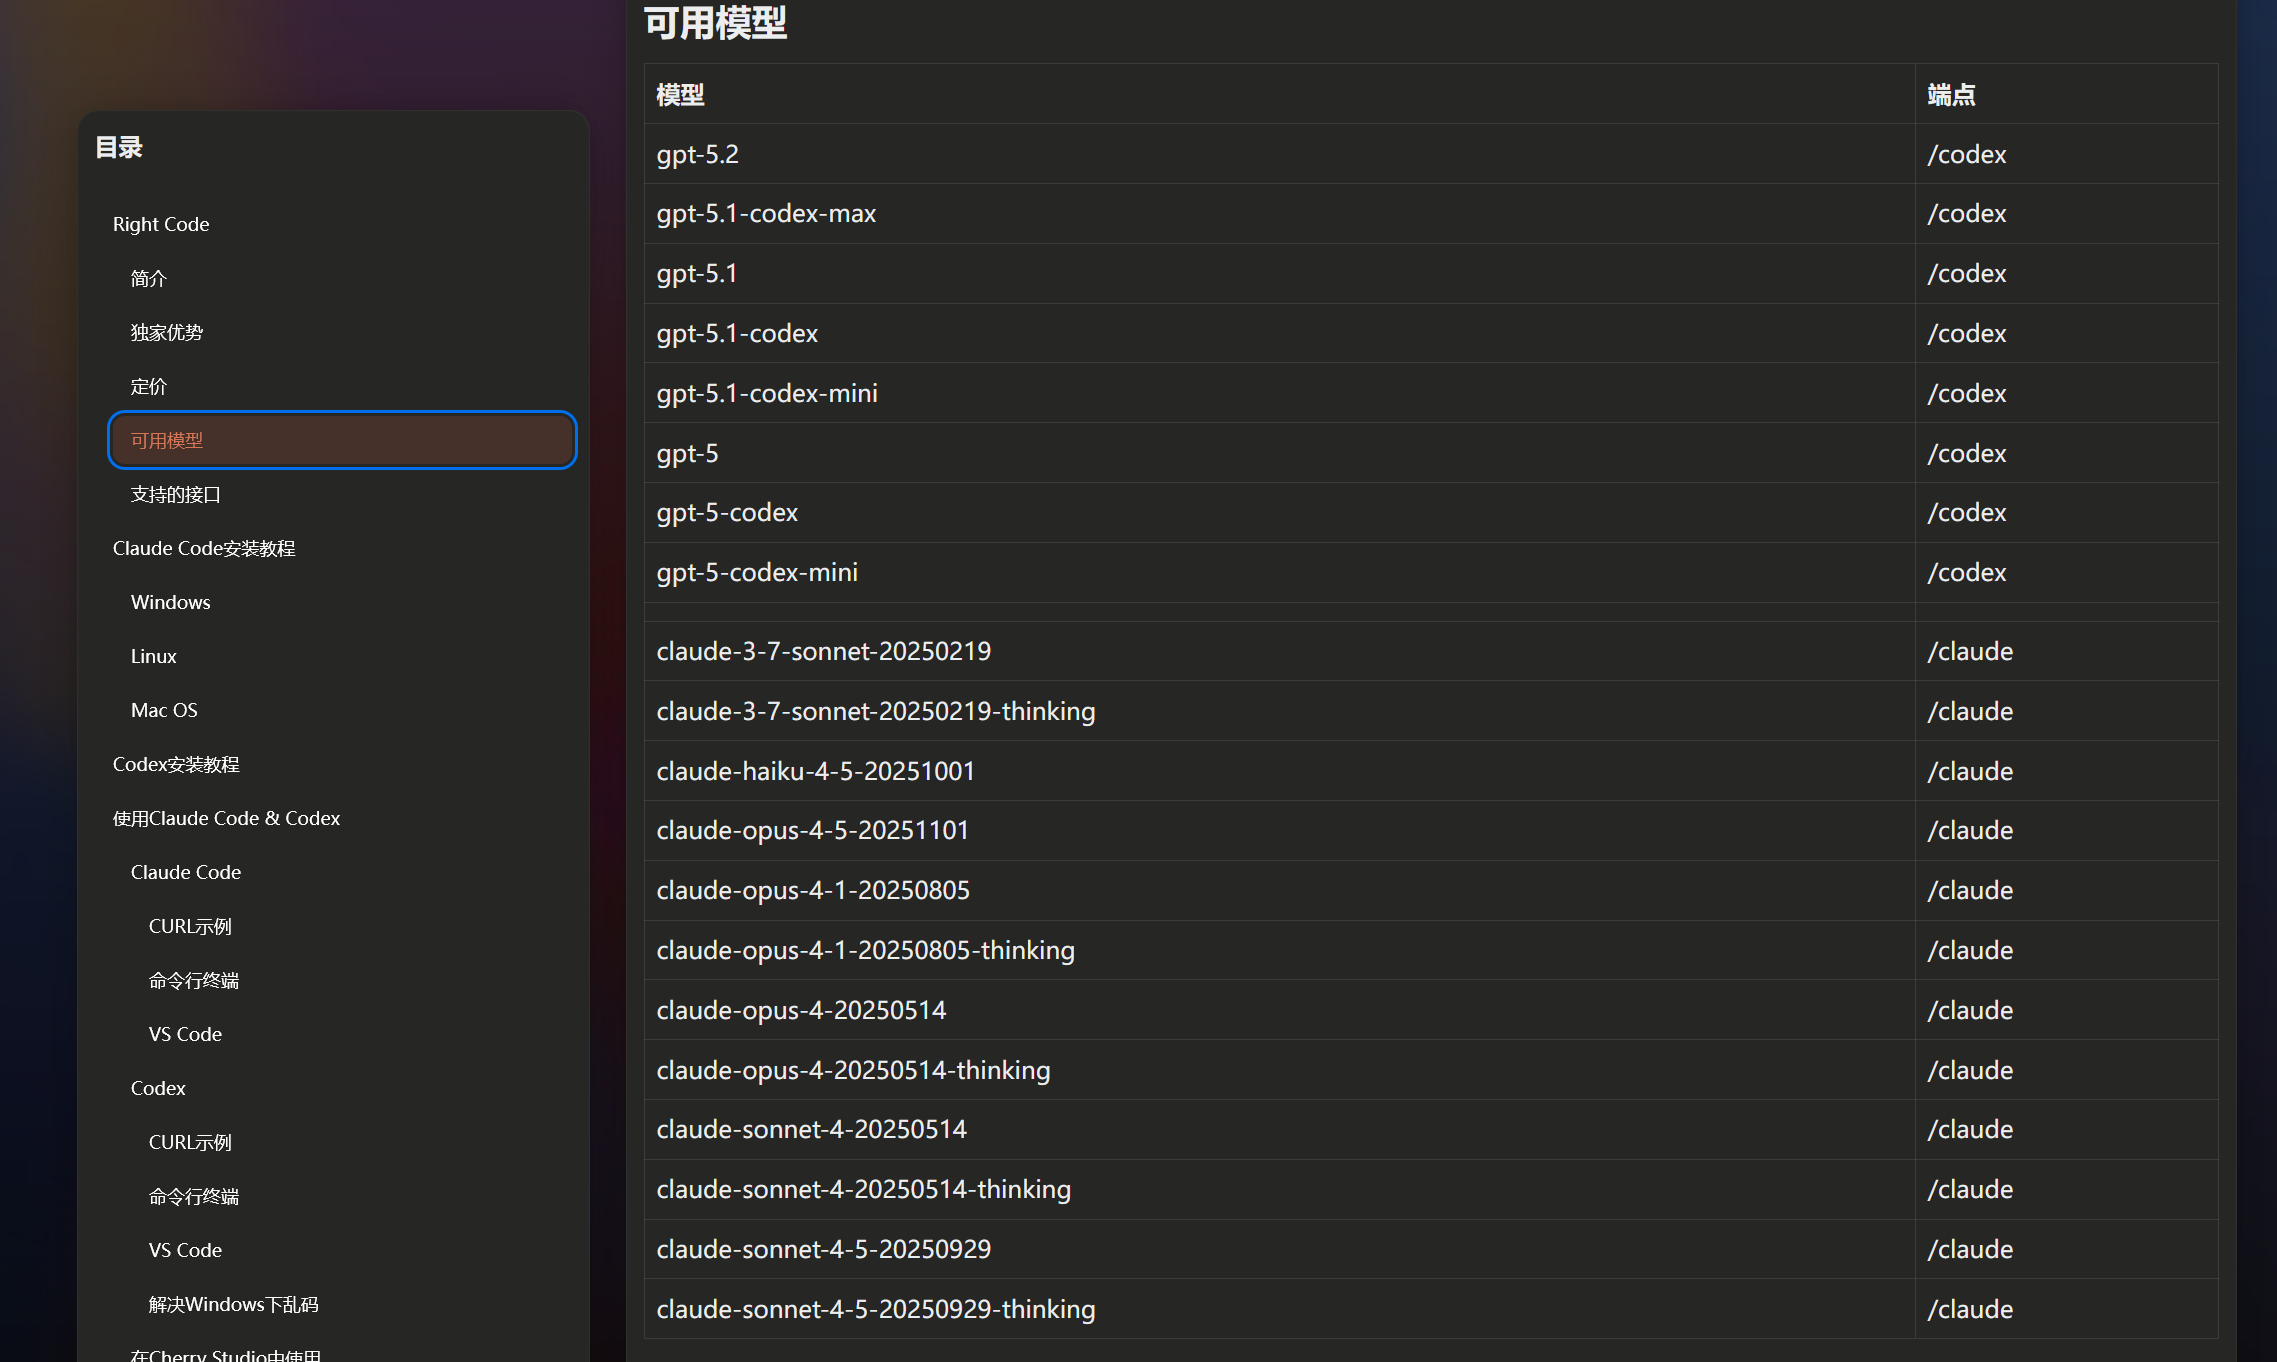Click the 端点 column header
This screenshot has height=1362, width=2277.
click(x=1951, y=95)
